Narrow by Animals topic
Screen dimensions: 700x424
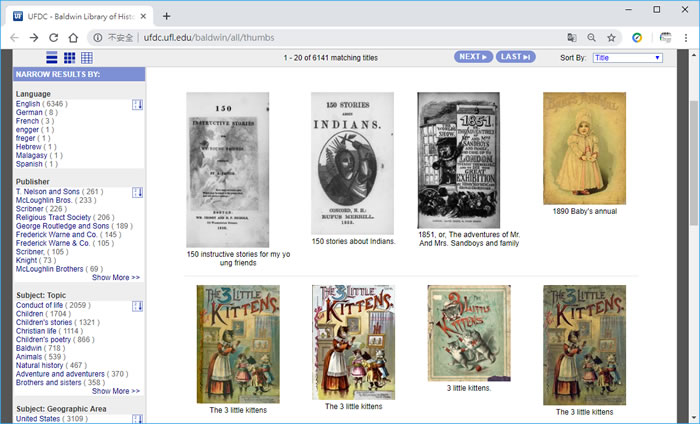pos(29,356)
